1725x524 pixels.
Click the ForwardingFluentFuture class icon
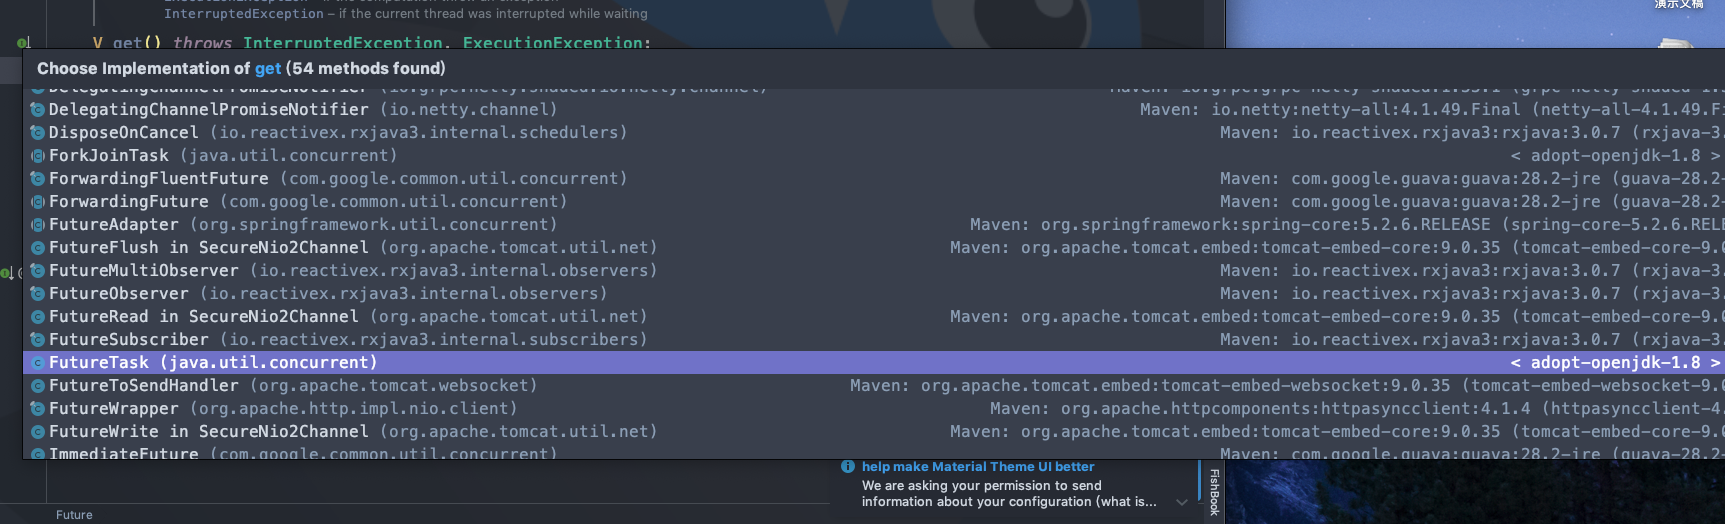[38, 179]
